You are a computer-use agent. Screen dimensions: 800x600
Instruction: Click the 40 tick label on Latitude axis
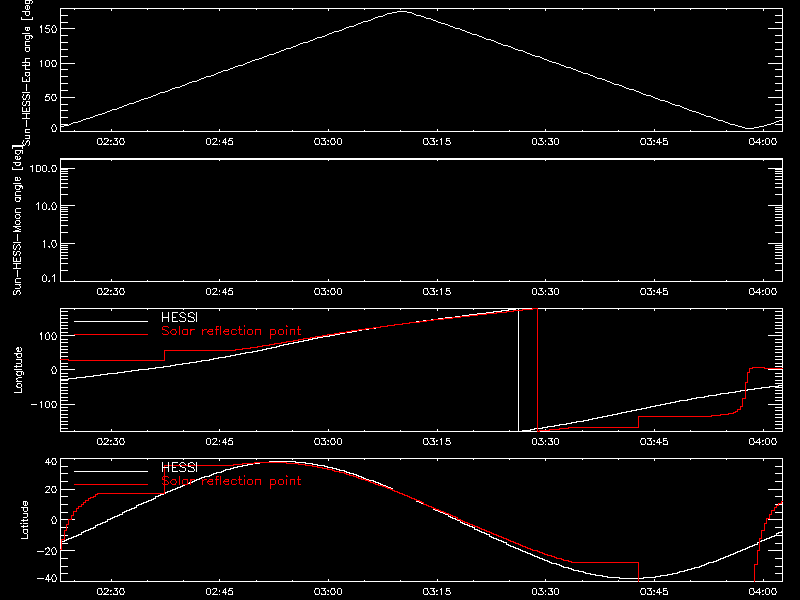51,462
